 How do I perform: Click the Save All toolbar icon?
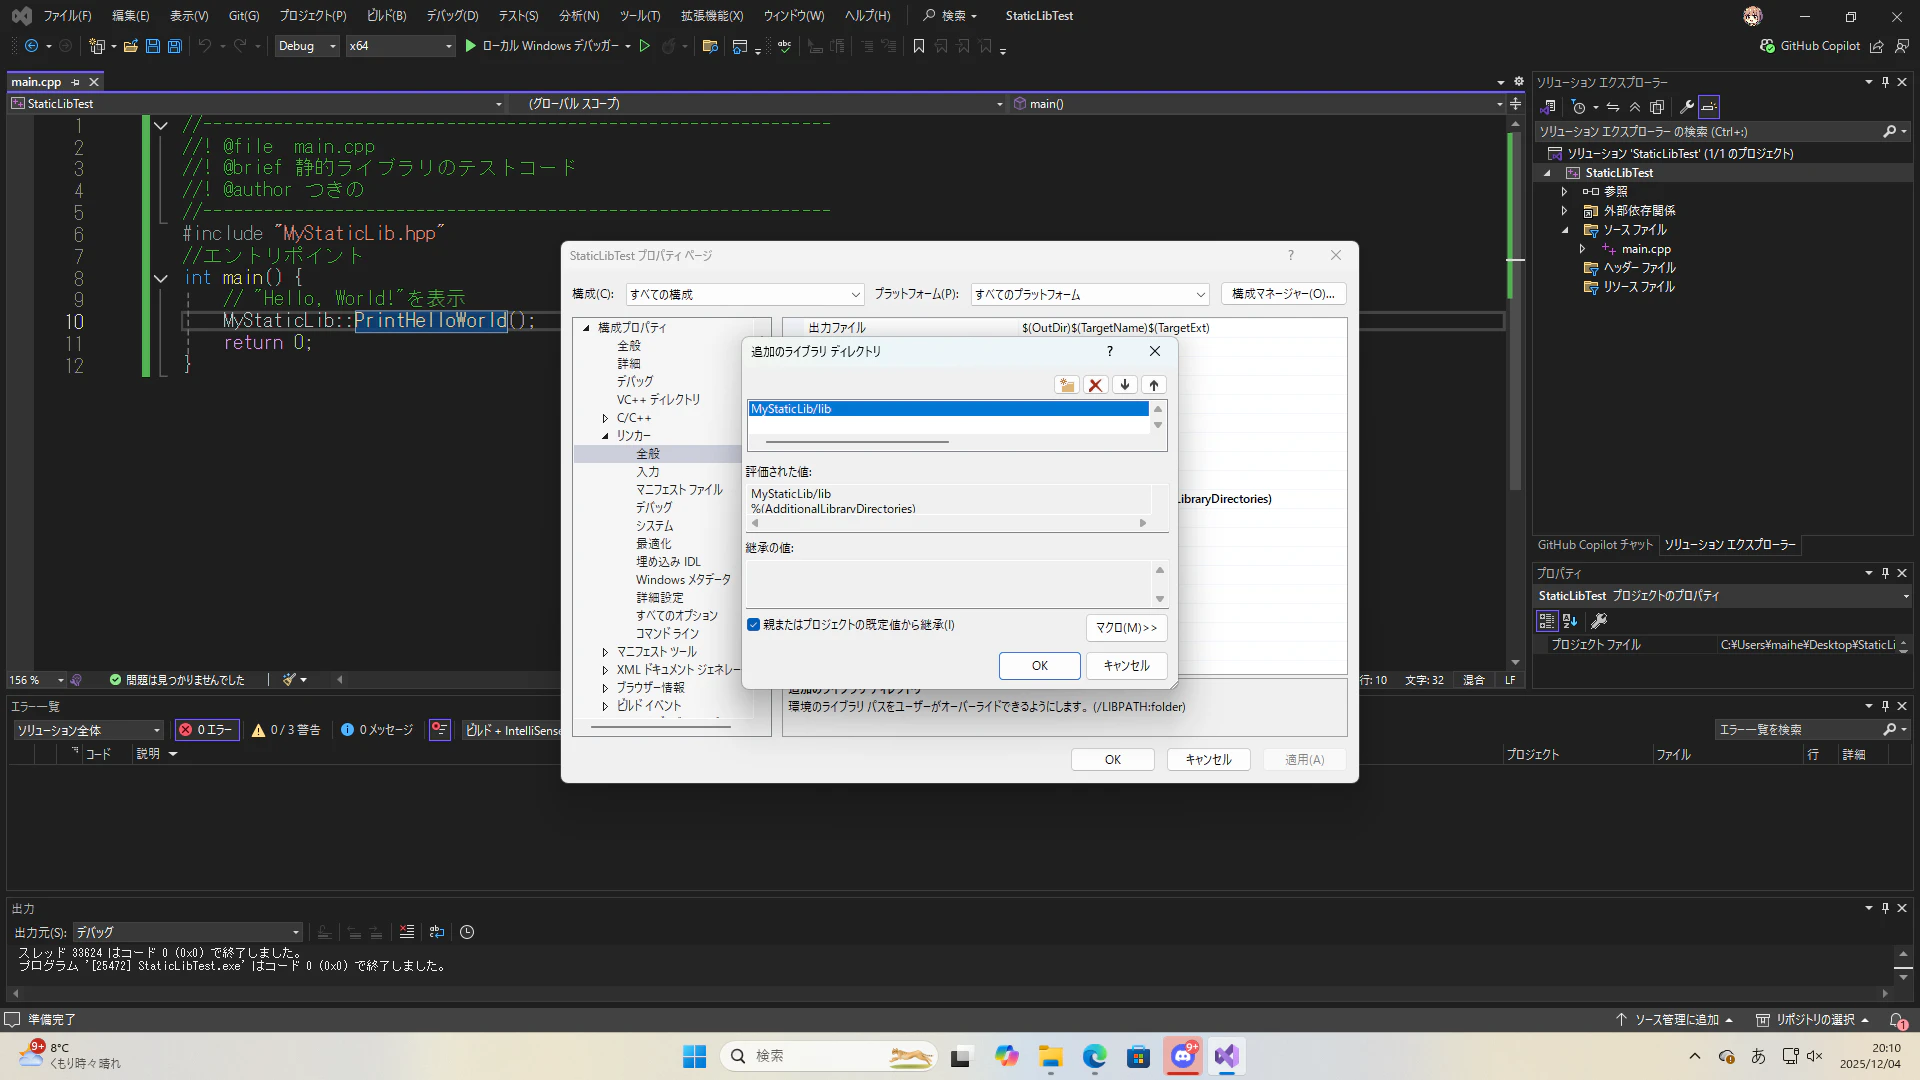pos(175,46)
